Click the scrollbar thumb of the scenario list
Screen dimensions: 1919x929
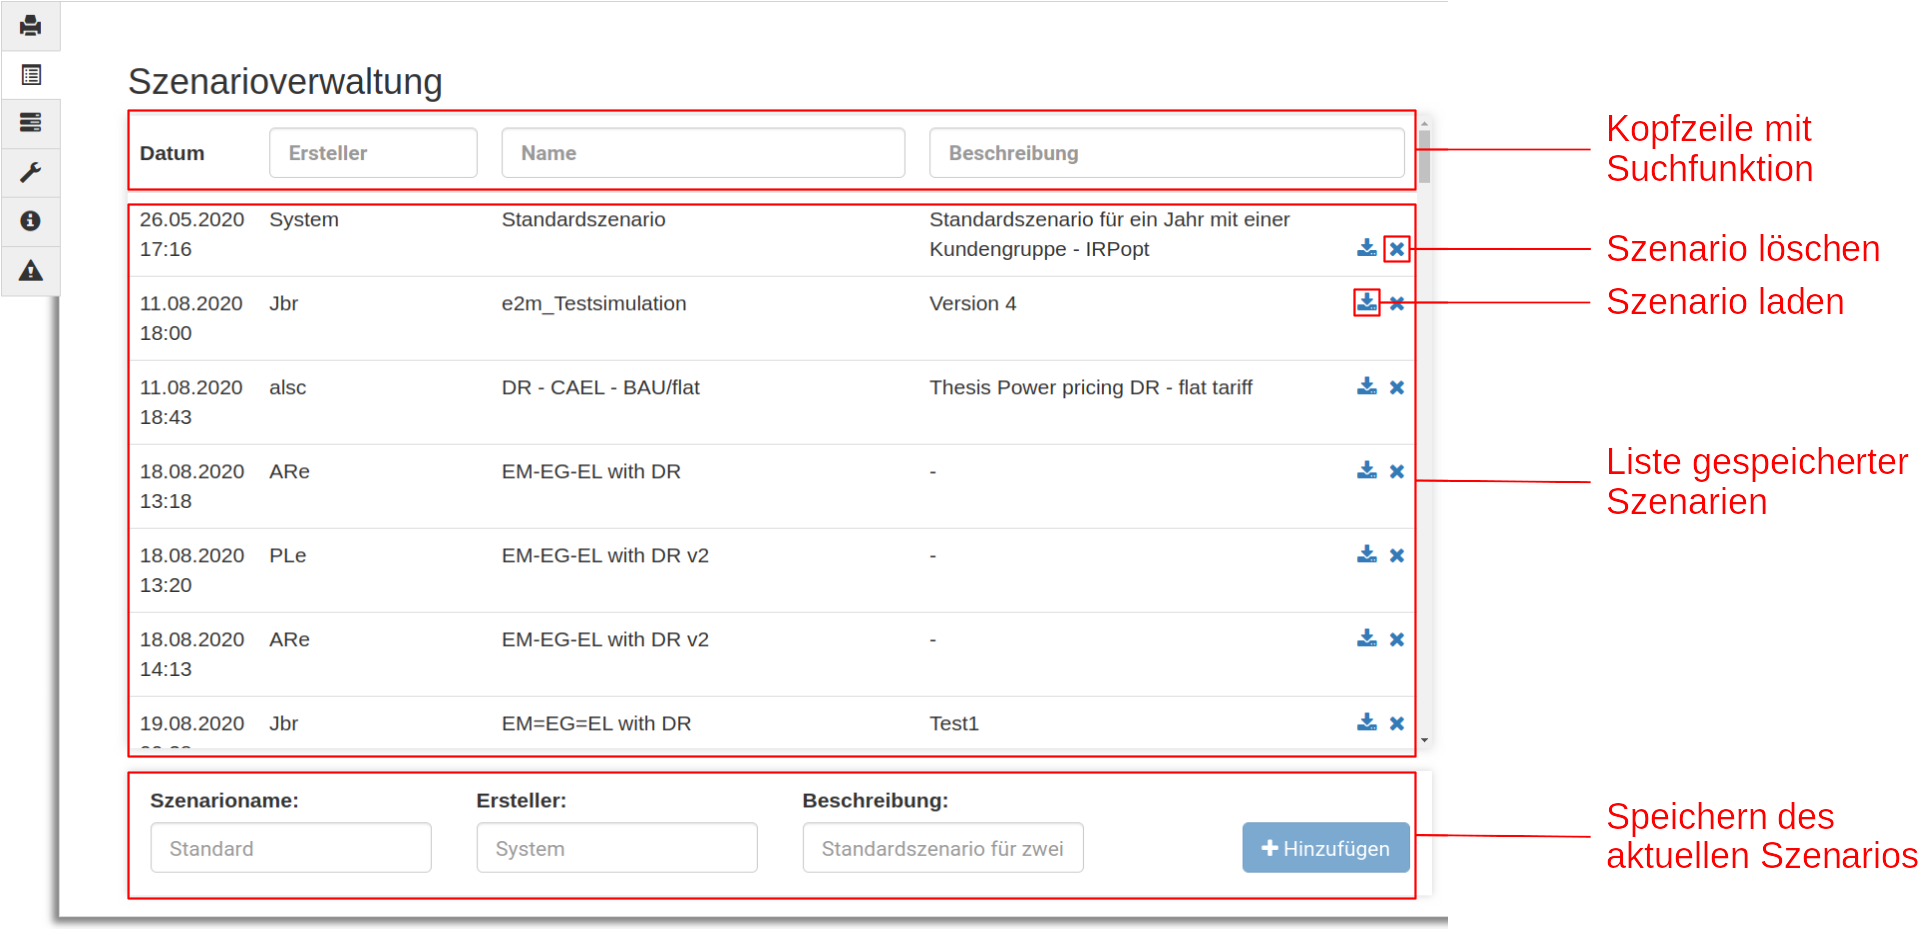point(1424,156)
